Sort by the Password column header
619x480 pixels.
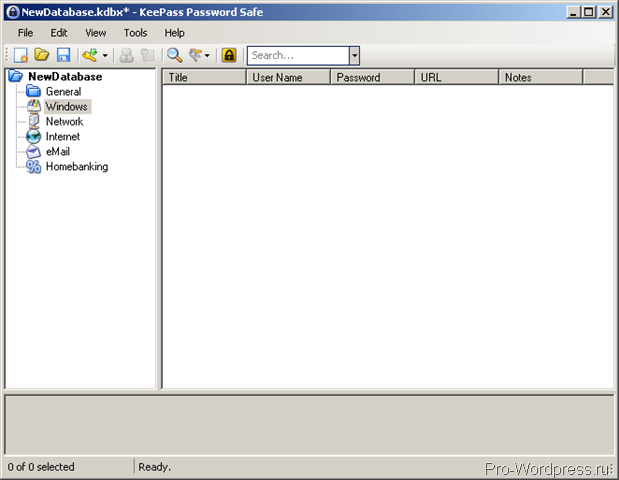[372, 77]
